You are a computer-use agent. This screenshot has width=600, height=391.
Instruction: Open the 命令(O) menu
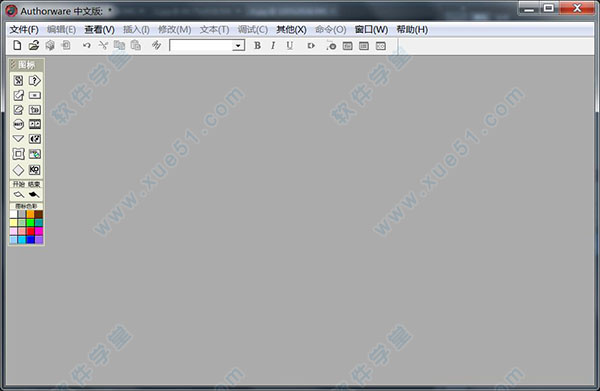coord(331,29)
